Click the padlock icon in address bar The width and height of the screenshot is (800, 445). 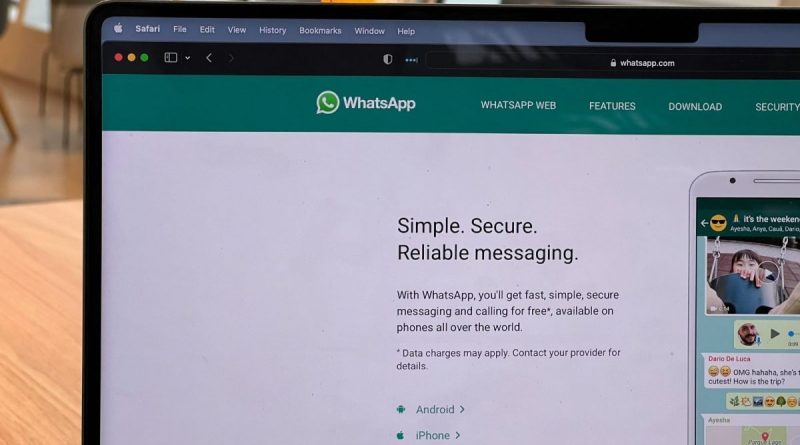click(x=613, y=63)
